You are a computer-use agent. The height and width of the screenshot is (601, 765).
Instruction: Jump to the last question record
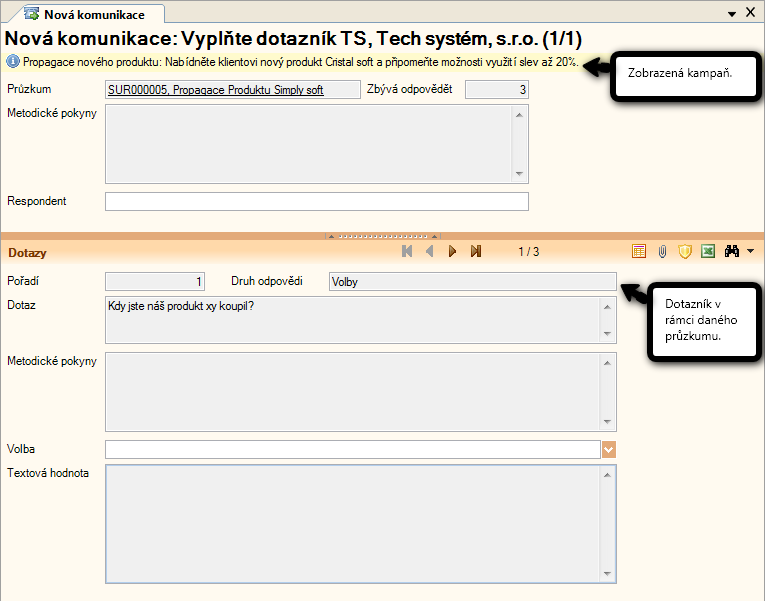pos(476,252)
